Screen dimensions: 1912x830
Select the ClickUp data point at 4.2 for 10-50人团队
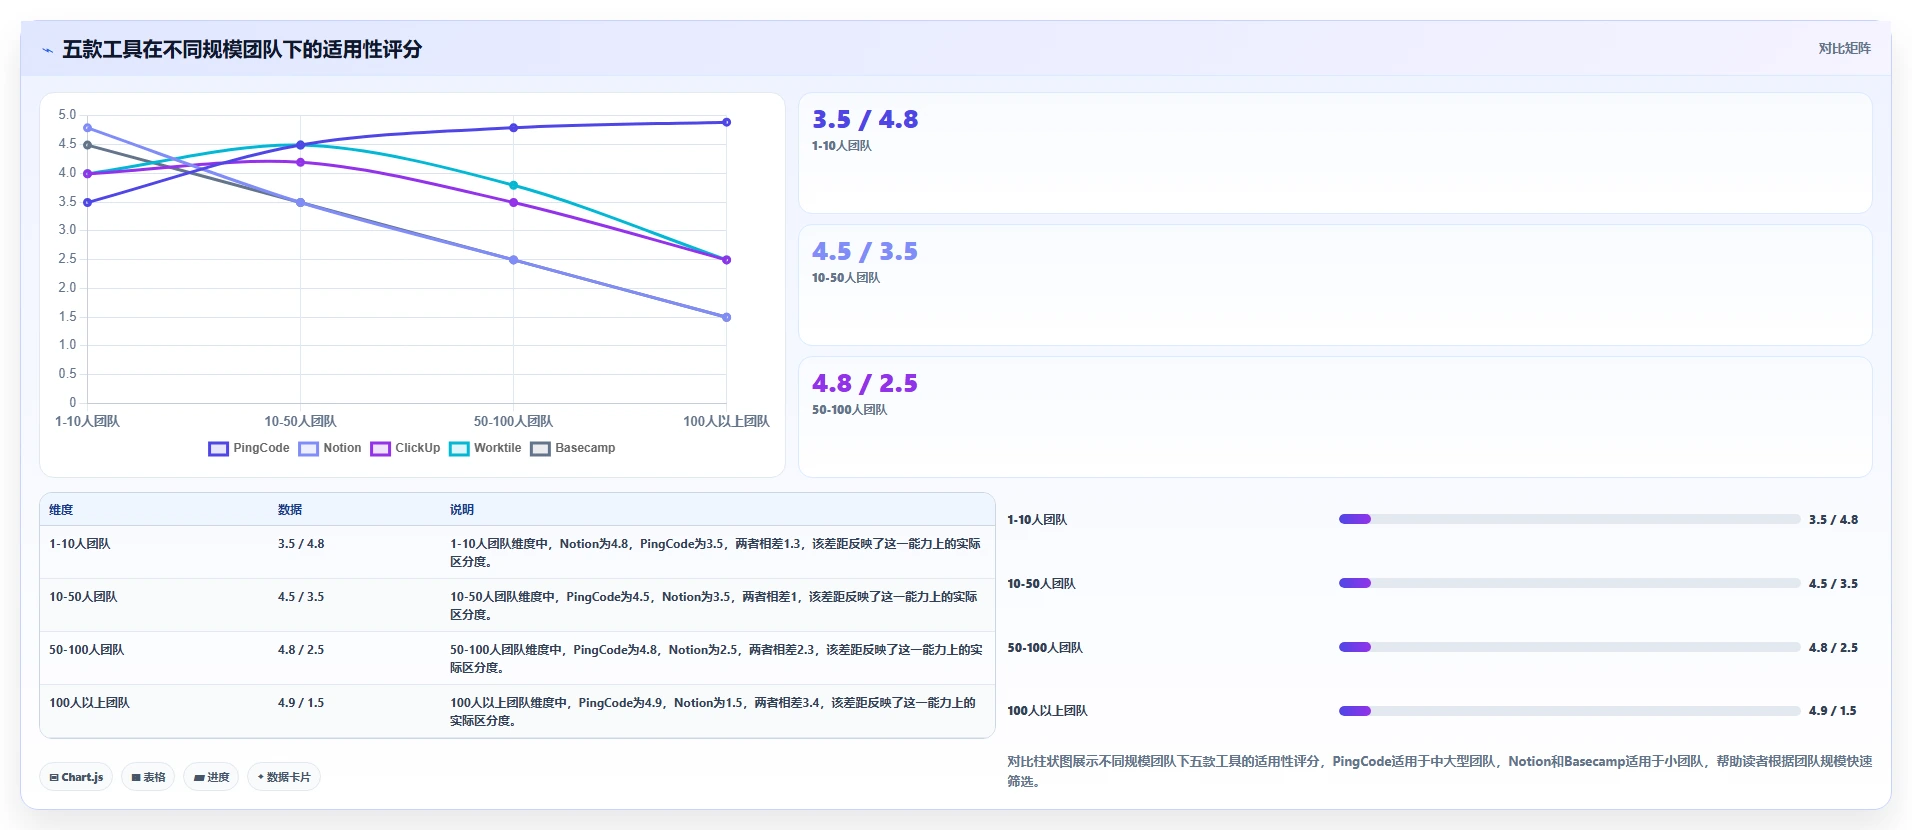tap(301, 162)
